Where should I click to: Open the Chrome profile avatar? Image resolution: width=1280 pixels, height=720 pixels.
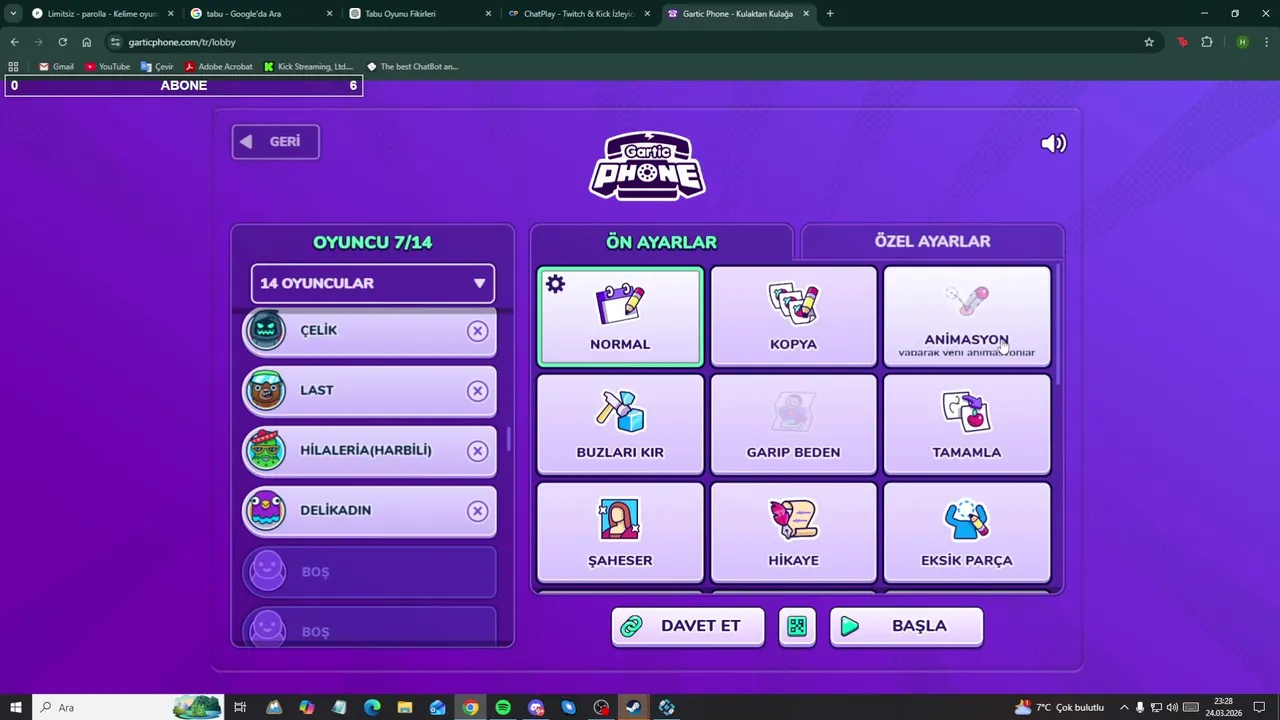pos(1242,42)
